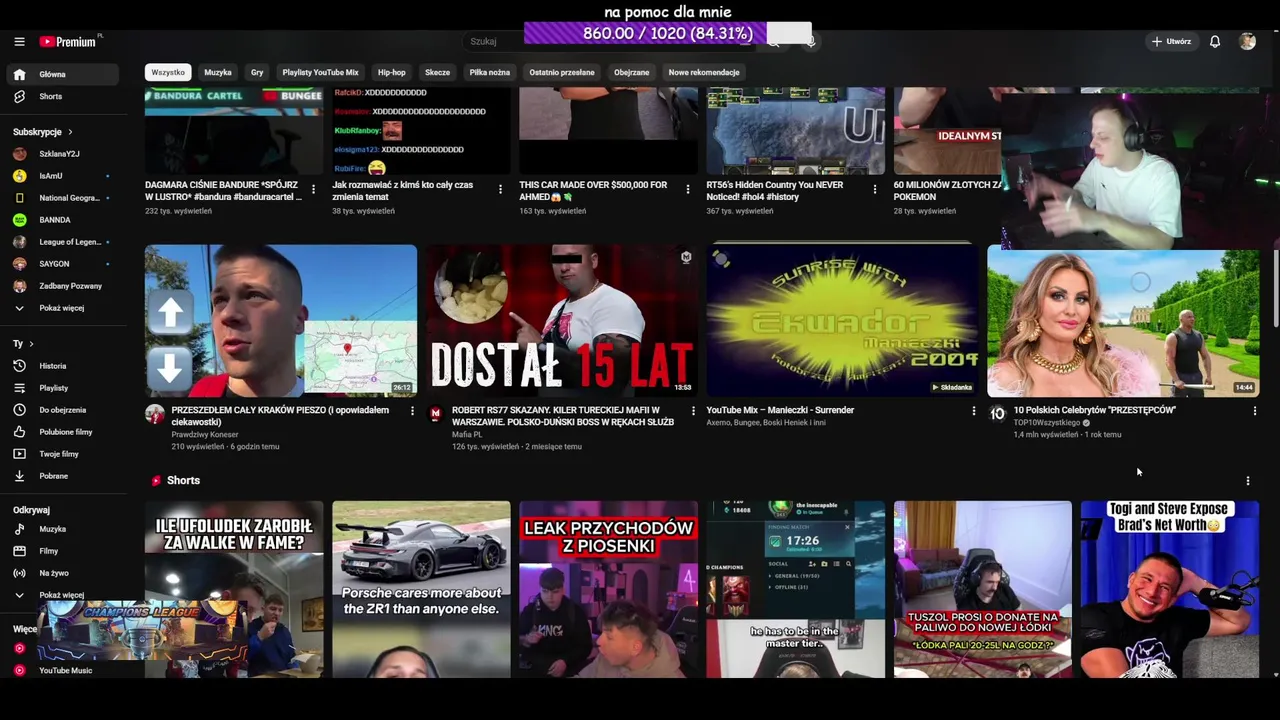
Task: Expand the Subskrypcje section chevron
Action: pos(70,132)
